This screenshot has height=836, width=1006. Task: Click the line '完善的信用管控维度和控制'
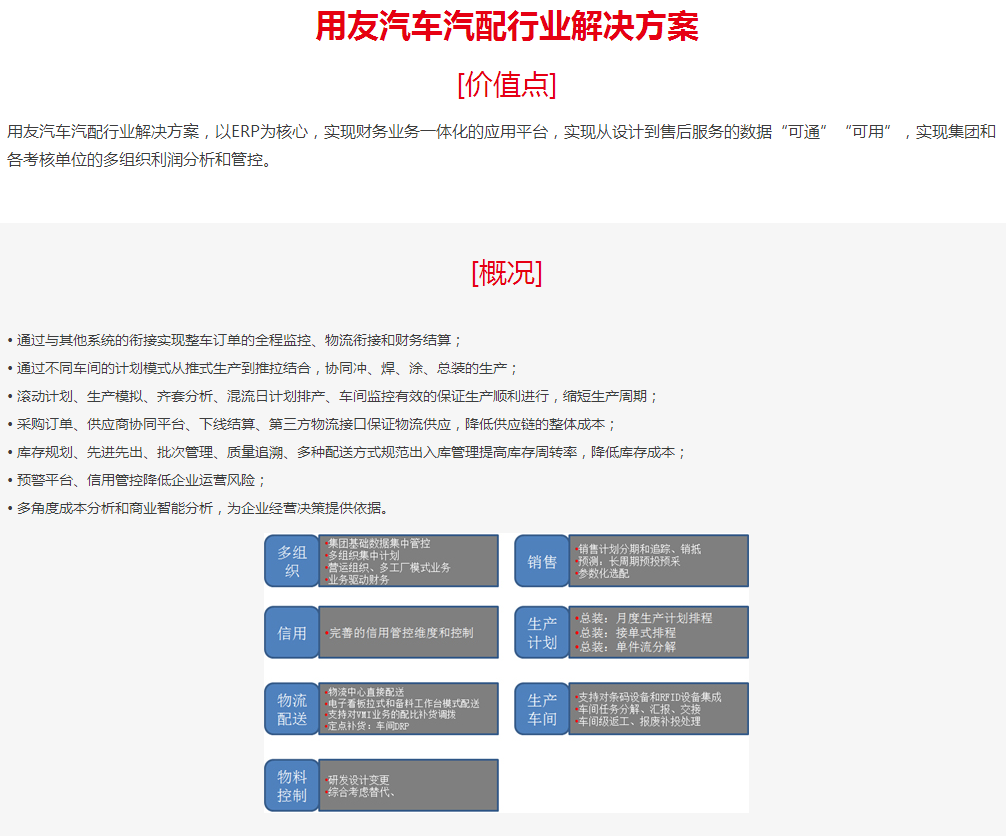(x=399, y=633)
